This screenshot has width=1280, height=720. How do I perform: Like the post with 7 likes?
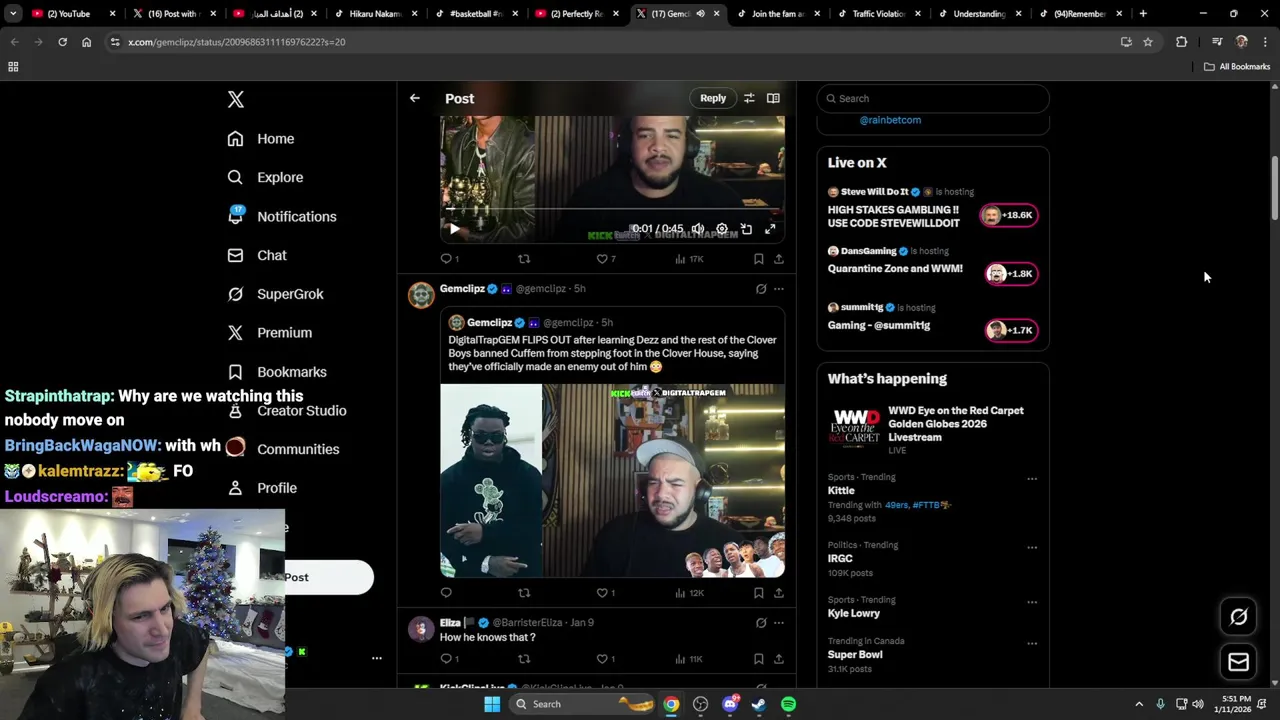[x=605, y=259]
